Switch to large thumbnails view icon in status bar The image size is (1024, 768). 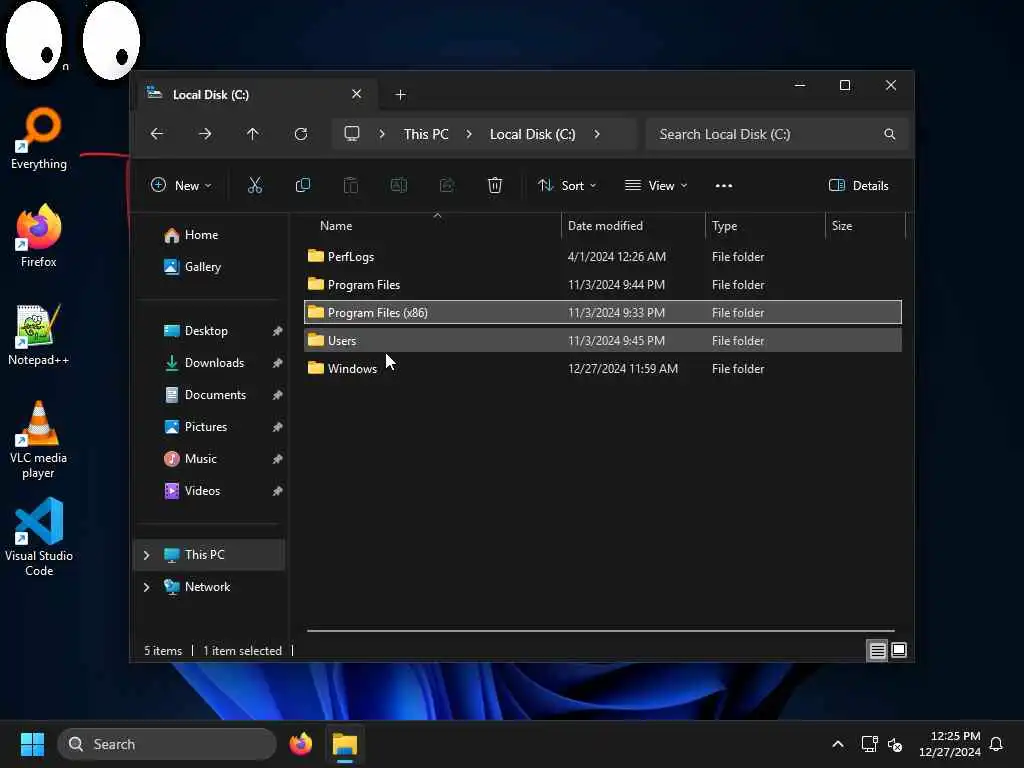[899, 650]
